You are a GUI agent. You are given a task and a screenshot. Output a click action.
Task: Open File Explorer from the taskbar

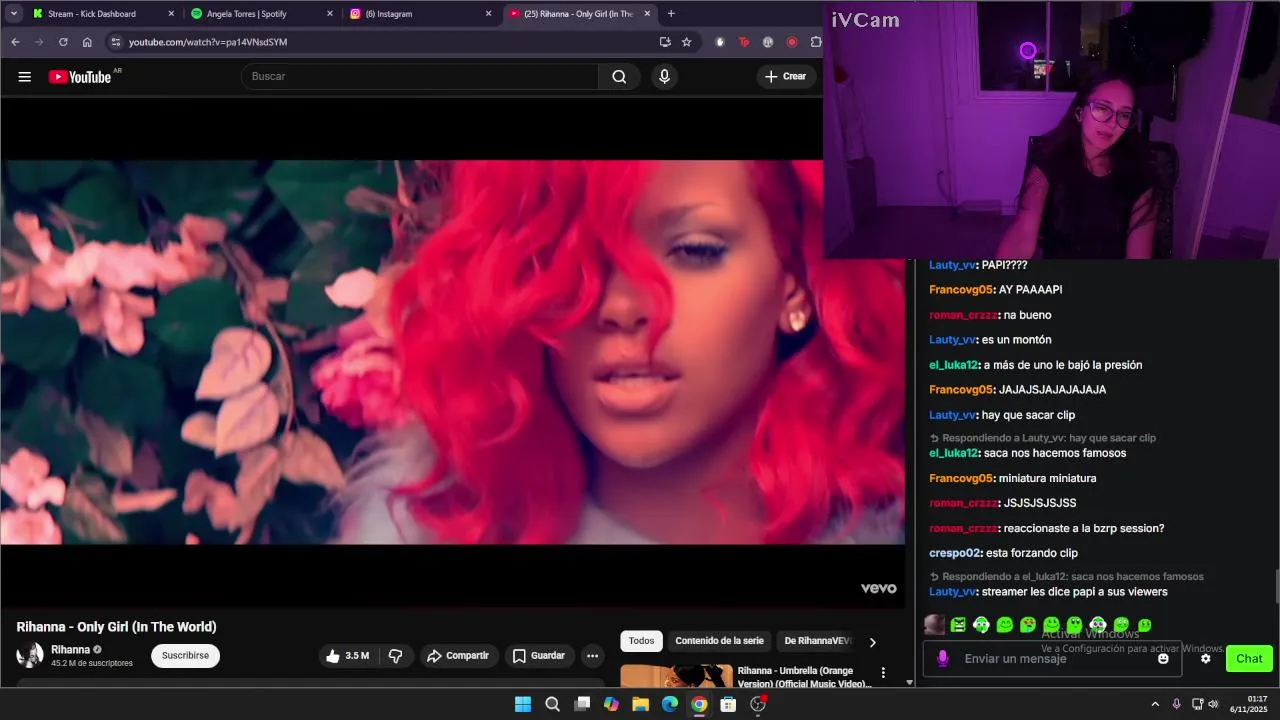click(640, 704)
